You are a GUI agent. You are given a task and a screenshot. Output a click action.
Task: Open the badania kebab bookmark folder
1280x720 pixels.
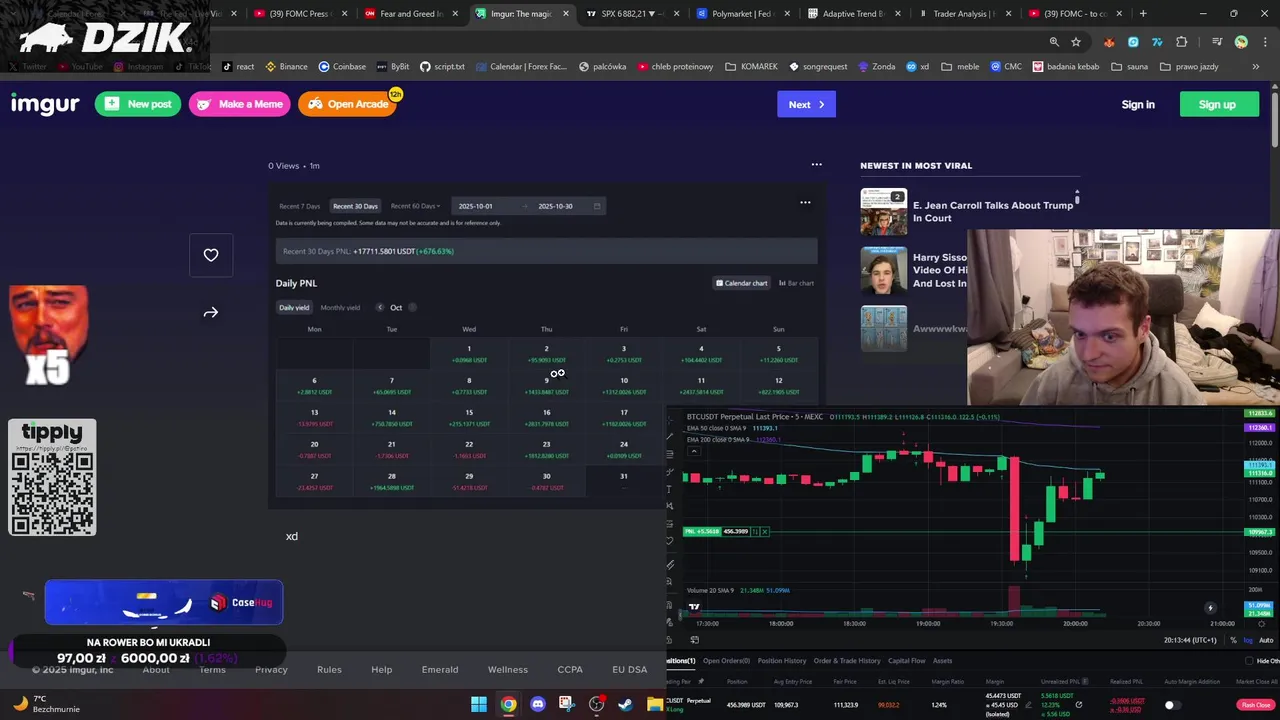pos(1065,66)
